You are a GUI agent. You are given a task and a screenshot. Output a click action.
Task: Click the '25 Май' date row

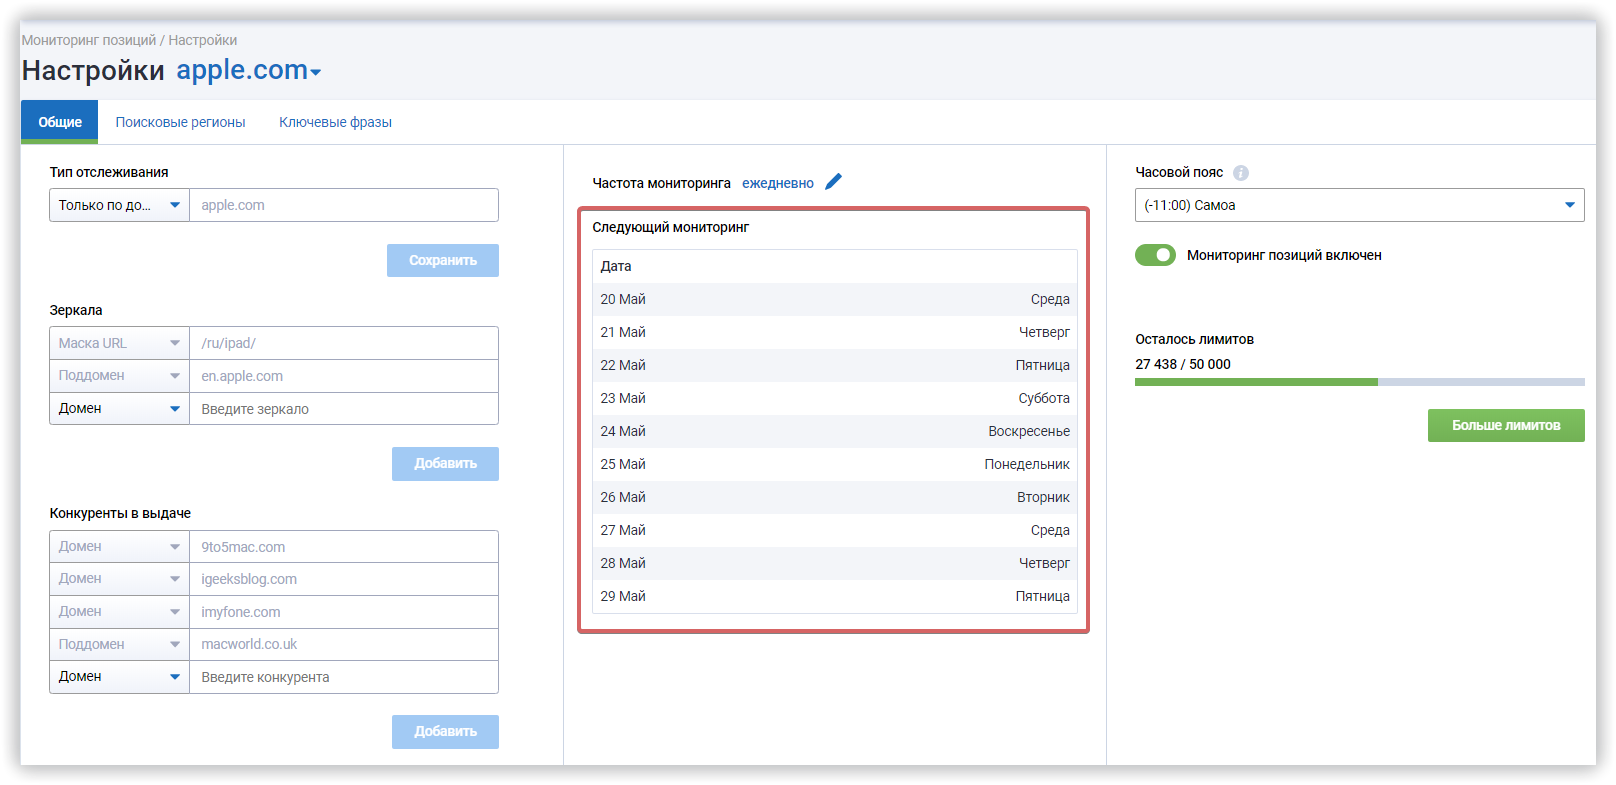coord(835,464)
